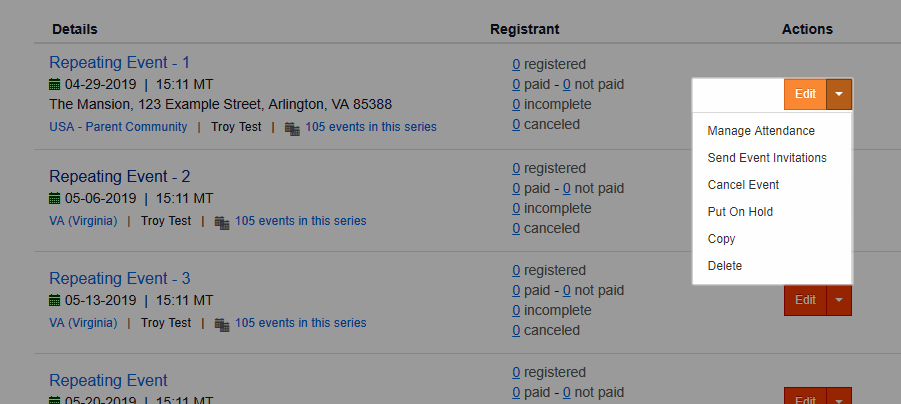
Task: Open Repeating Event - 2 registered count link
Action: (516, 168)
